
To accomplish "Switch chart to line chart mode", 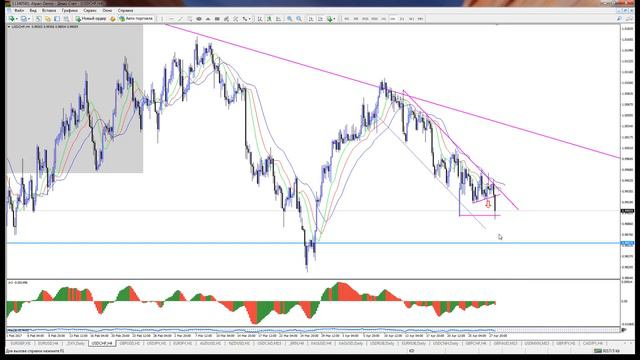I will [x=278, y=18].
